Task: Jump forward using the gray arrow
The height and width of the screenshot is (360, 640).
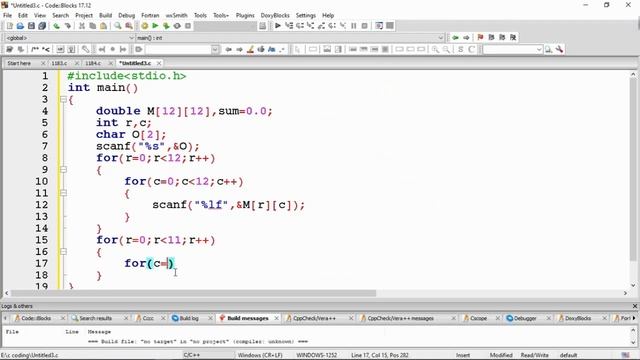Action: tap(466, 38)
